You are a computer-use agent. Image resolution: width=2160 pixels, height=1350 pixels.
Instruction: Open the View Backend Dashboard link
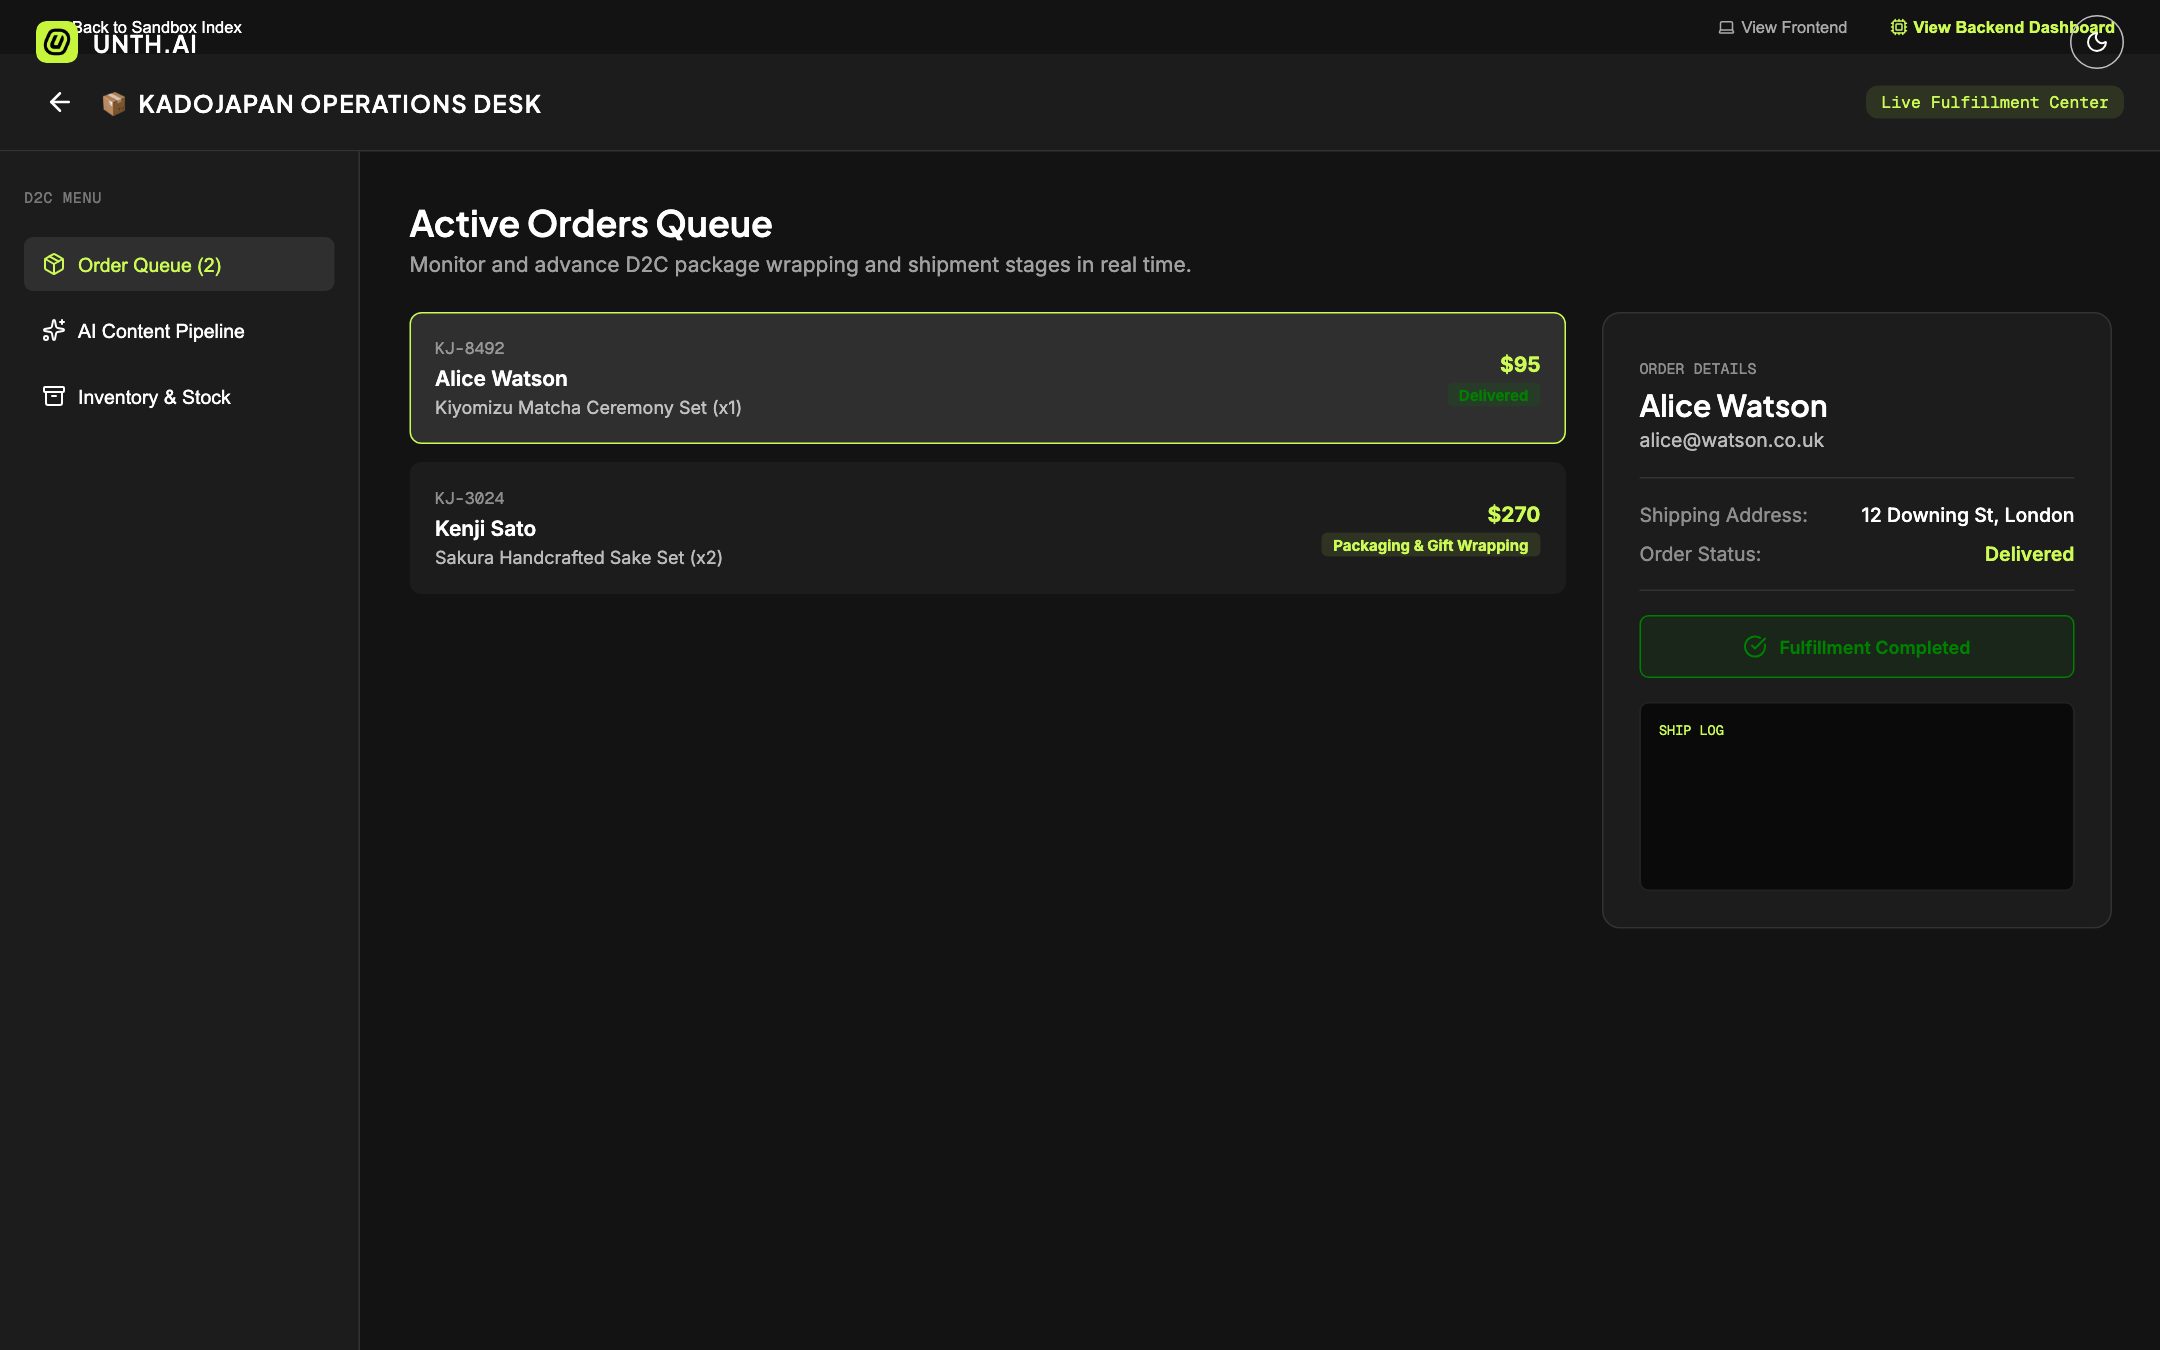pyautogui.click(x=2002, y=27)
